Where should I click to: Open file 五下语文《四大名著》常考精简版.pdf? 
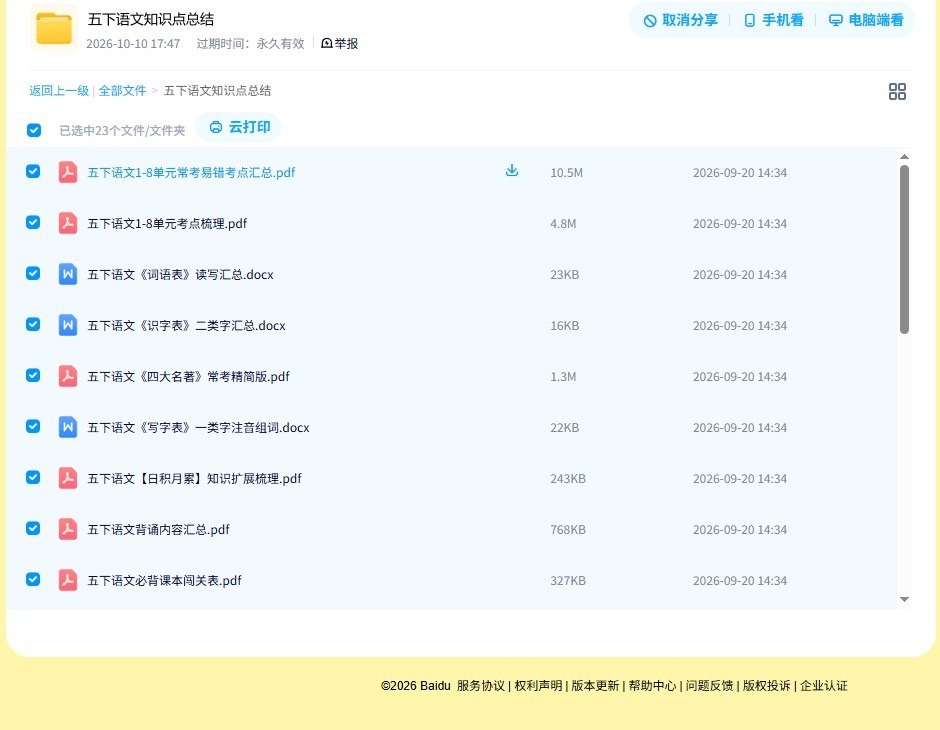(x=188, y=376)
